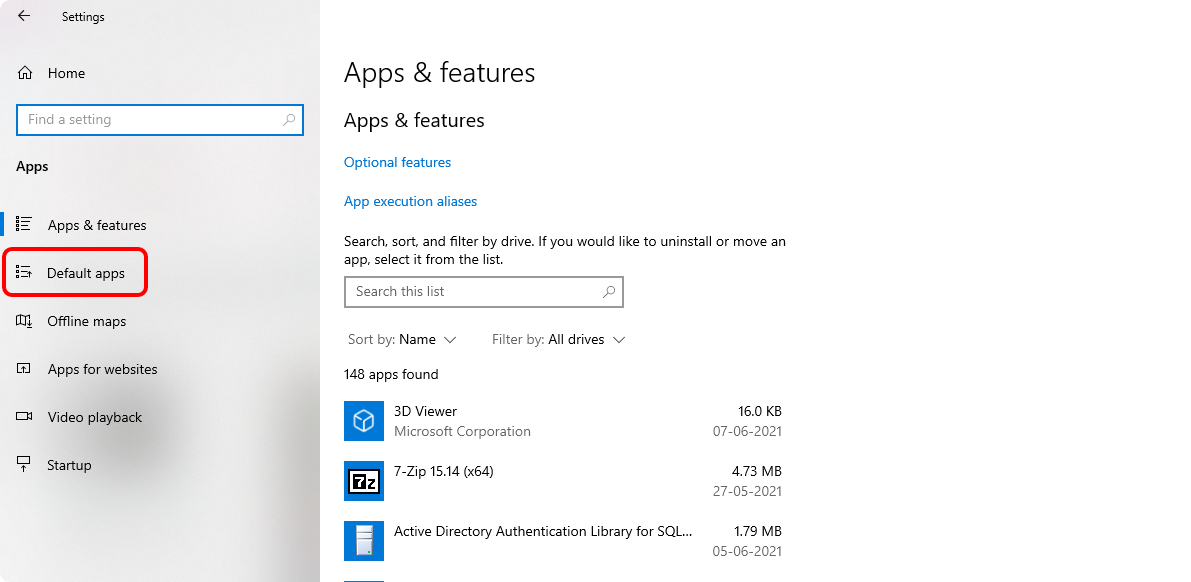
Task: Open Offline maps settings
Action: pos(87,321)
